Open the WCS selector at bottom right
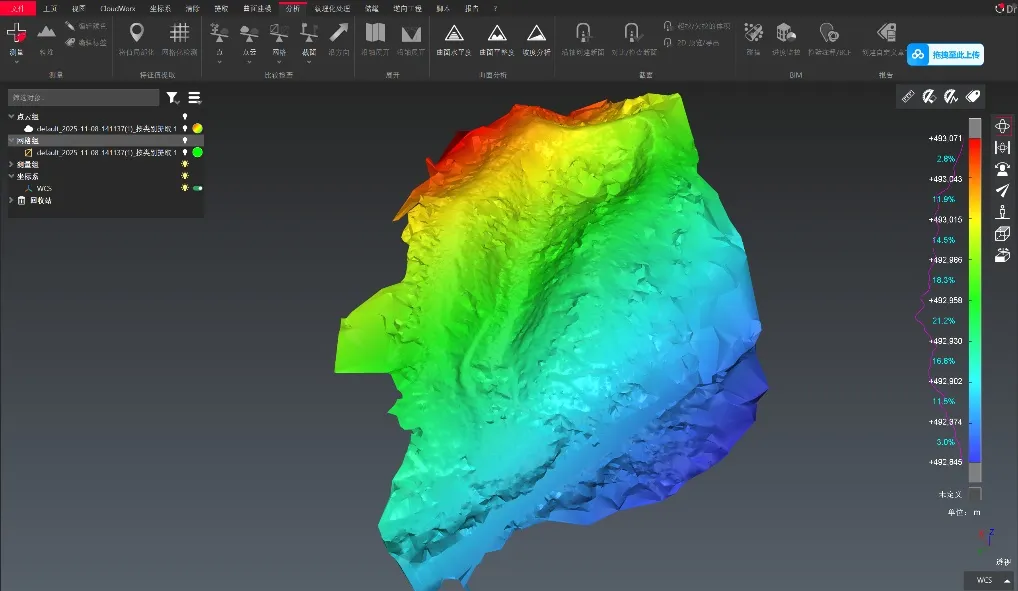The width and height of the screenshot is (1018, 591). pyautogui.click(x=991, y=581)
